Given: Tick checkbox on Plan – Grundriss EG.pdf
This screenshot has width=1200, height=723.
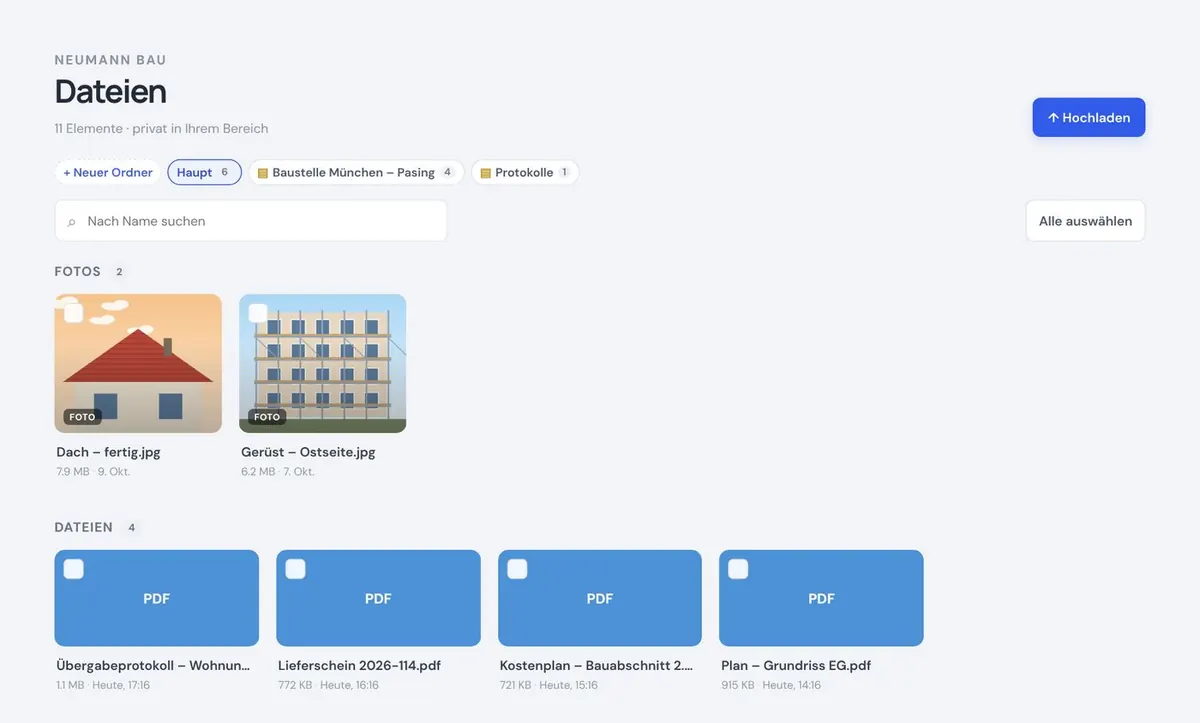Looking at the screenshot, I should click(x=738, y=569).
